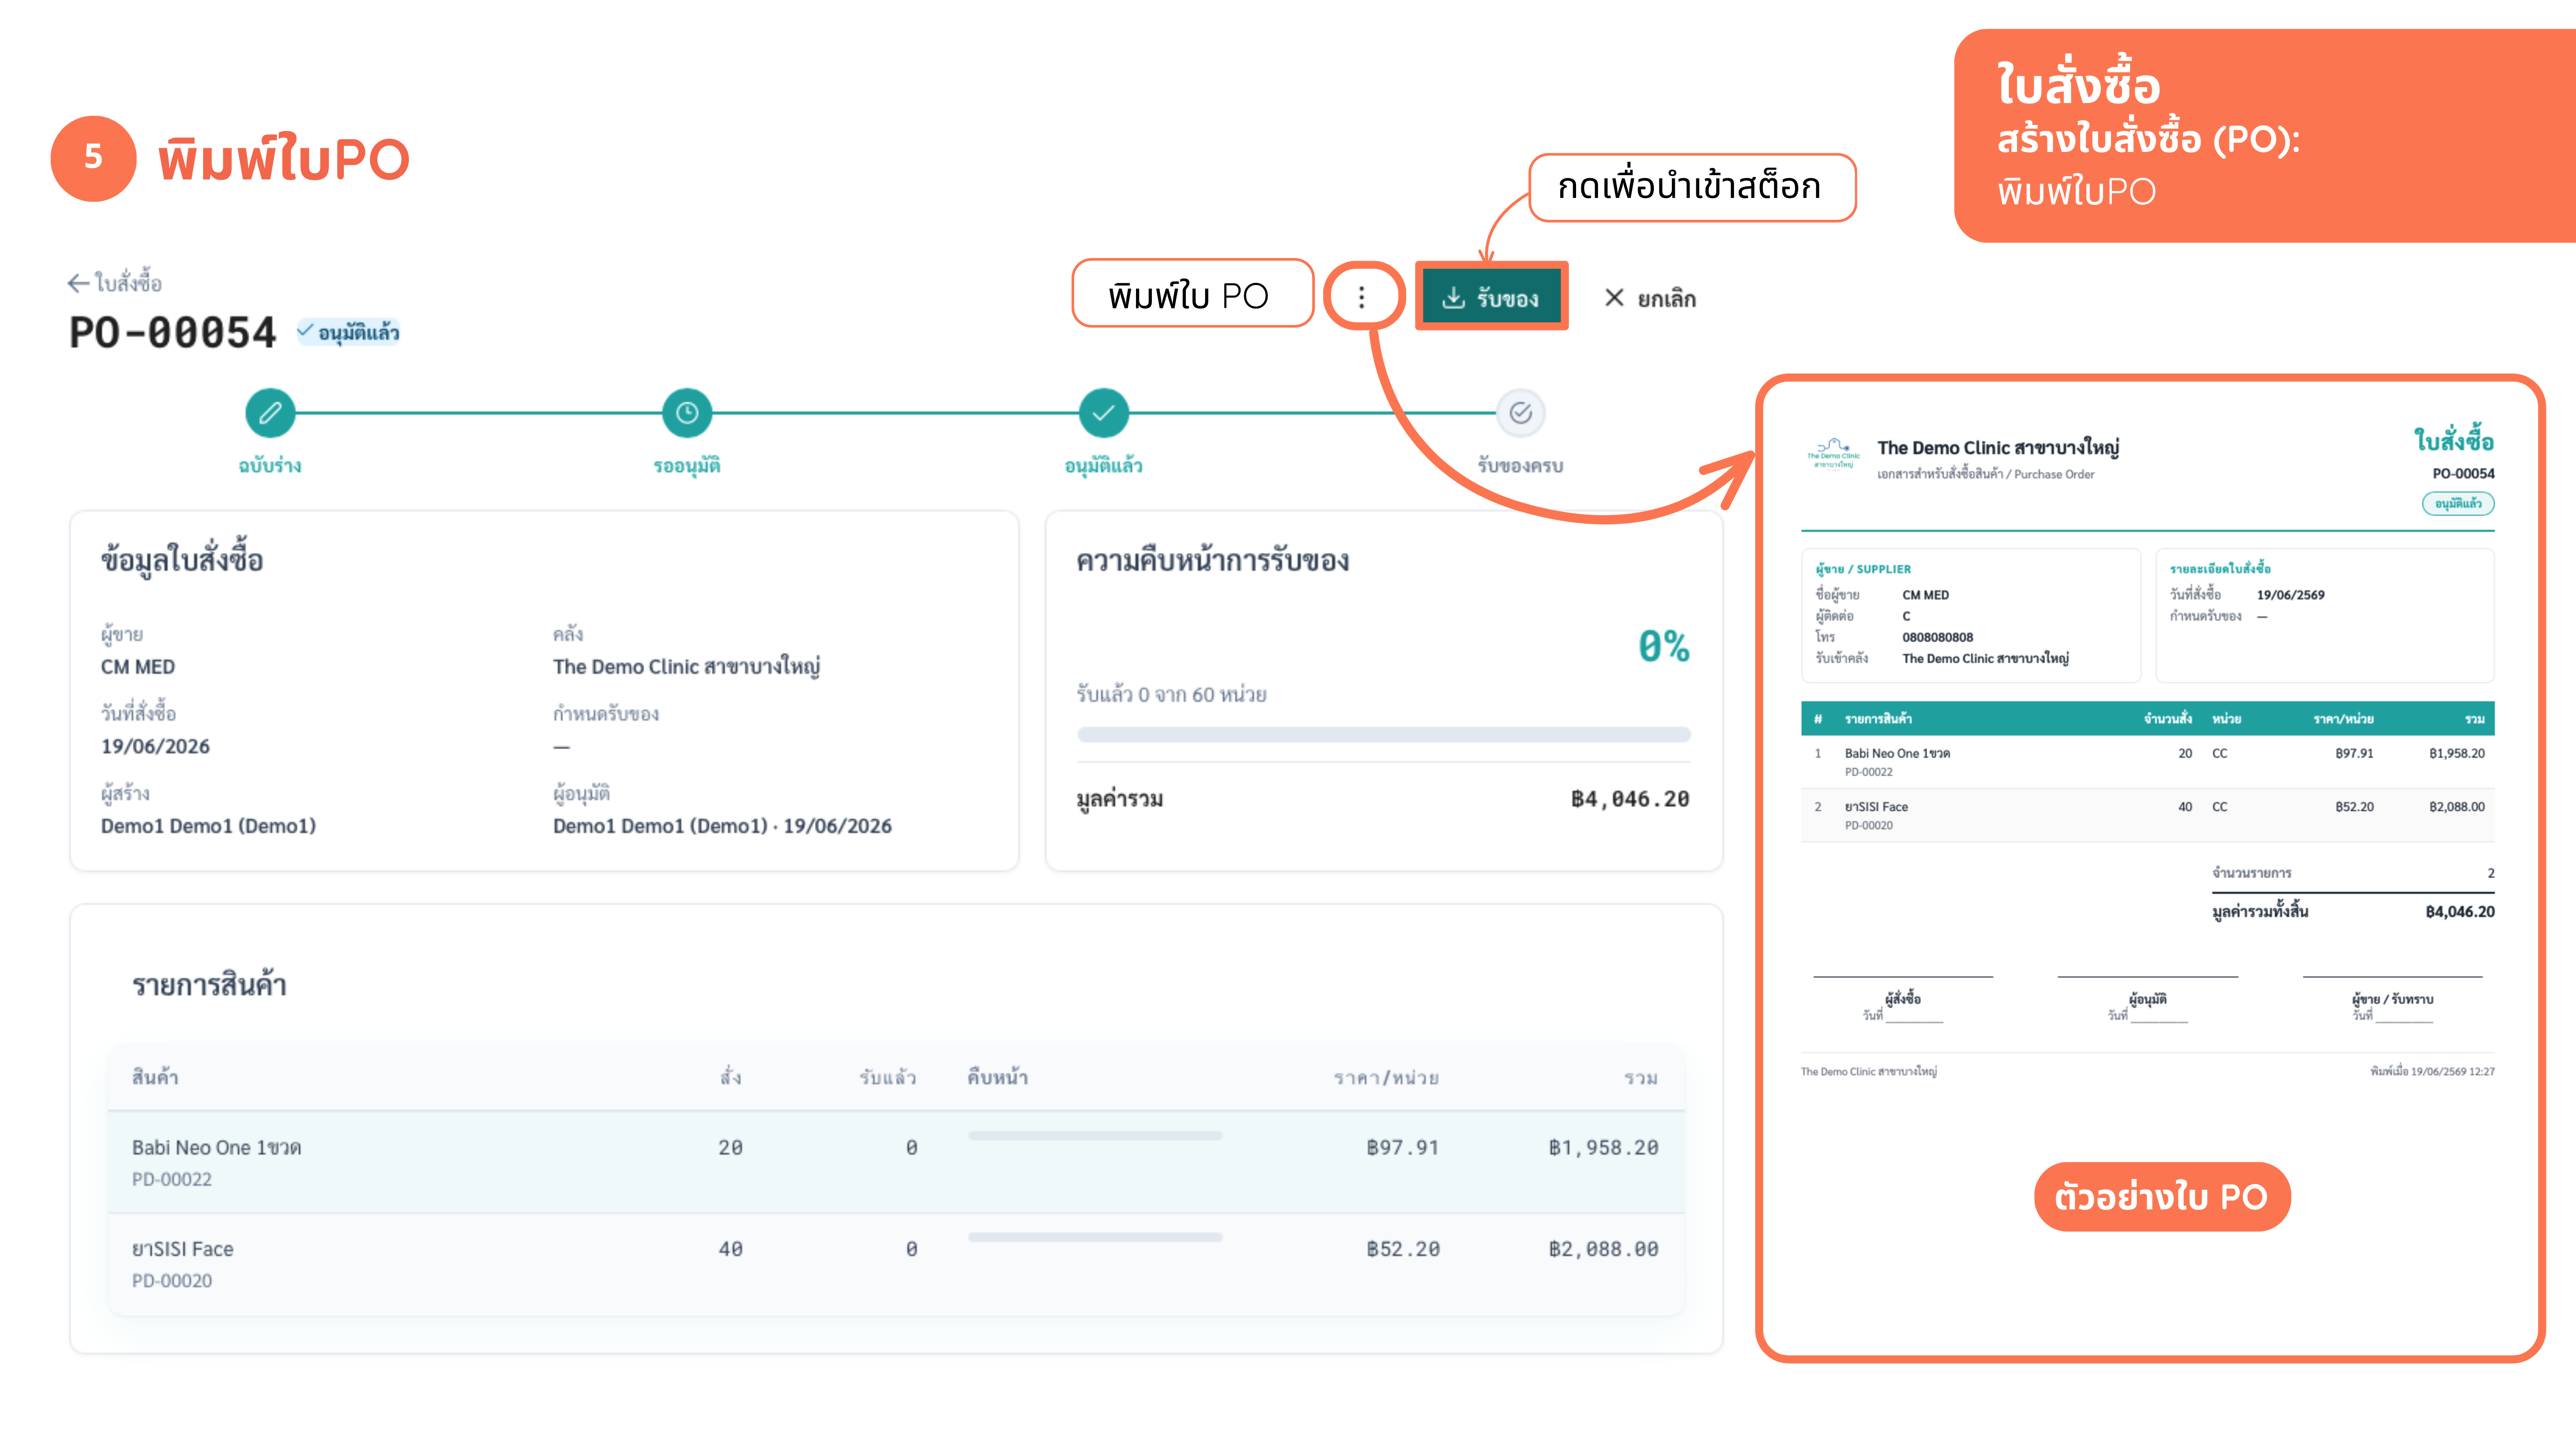
Task: Click the อนุมัติแล้ว badge in the PO preview
Action: coord(2458,503)
